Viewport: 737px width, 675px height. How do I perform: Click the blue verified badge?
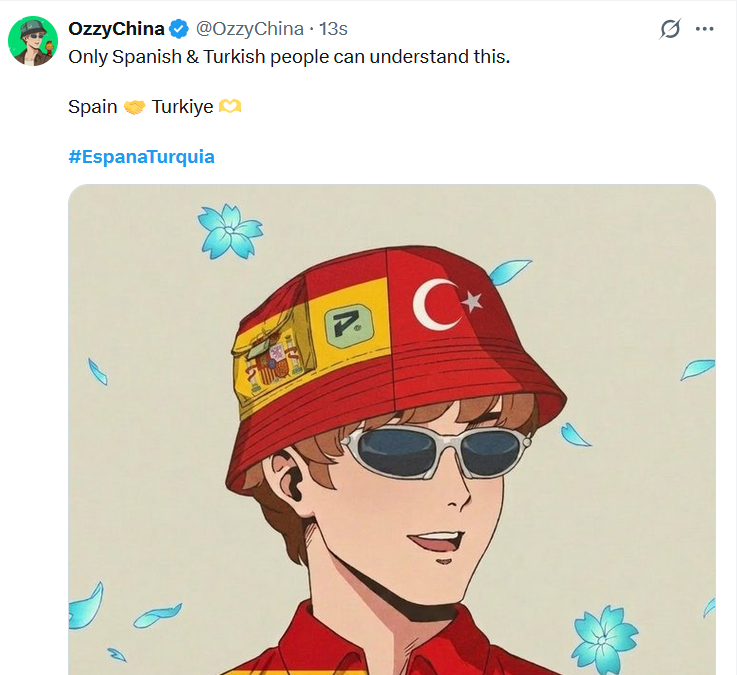(179, 29)
